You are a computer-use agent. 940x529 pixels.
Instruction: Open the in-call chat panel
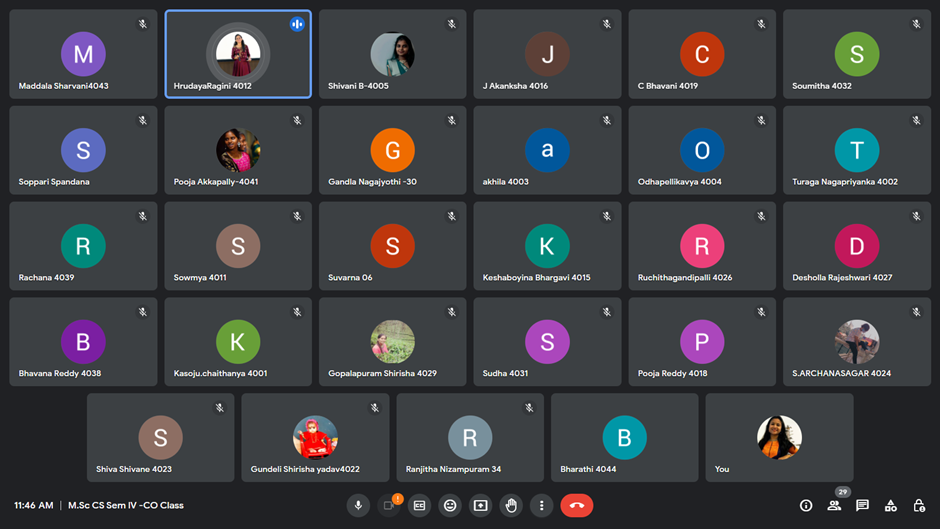[862, 506]
